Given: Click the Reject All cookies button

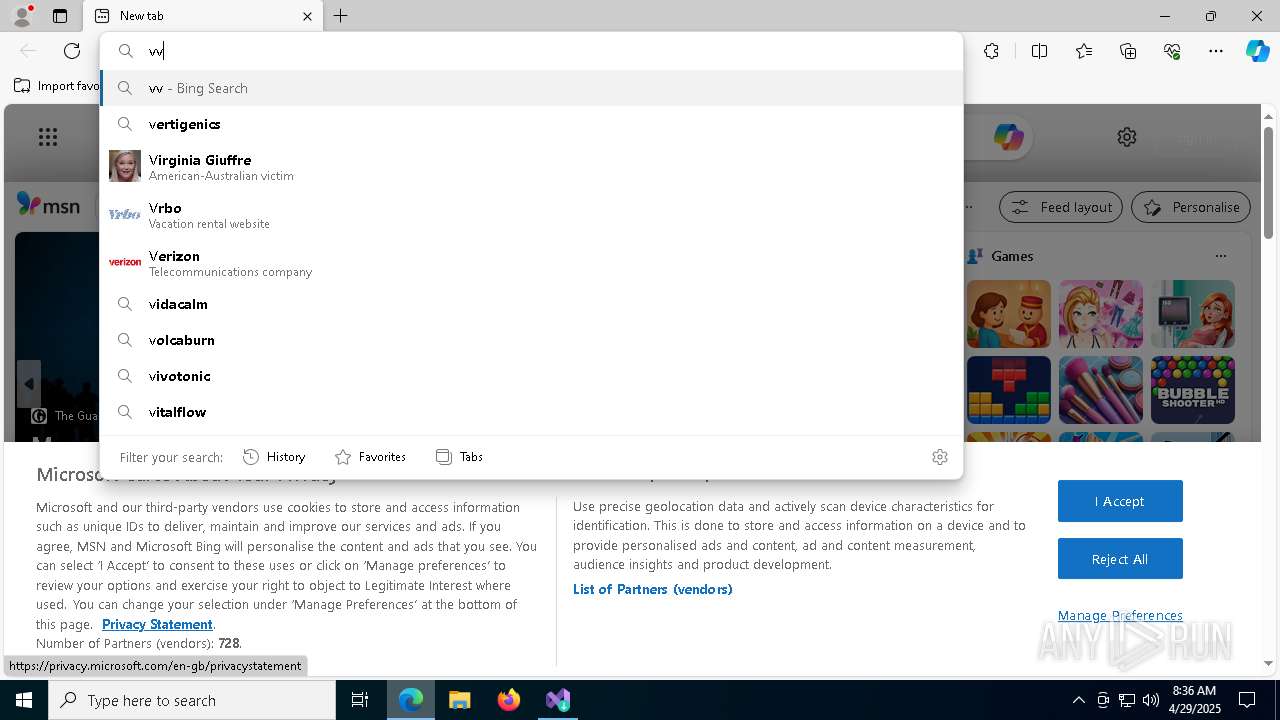Looking at the screenshot, I should (x=1120, y=559).
